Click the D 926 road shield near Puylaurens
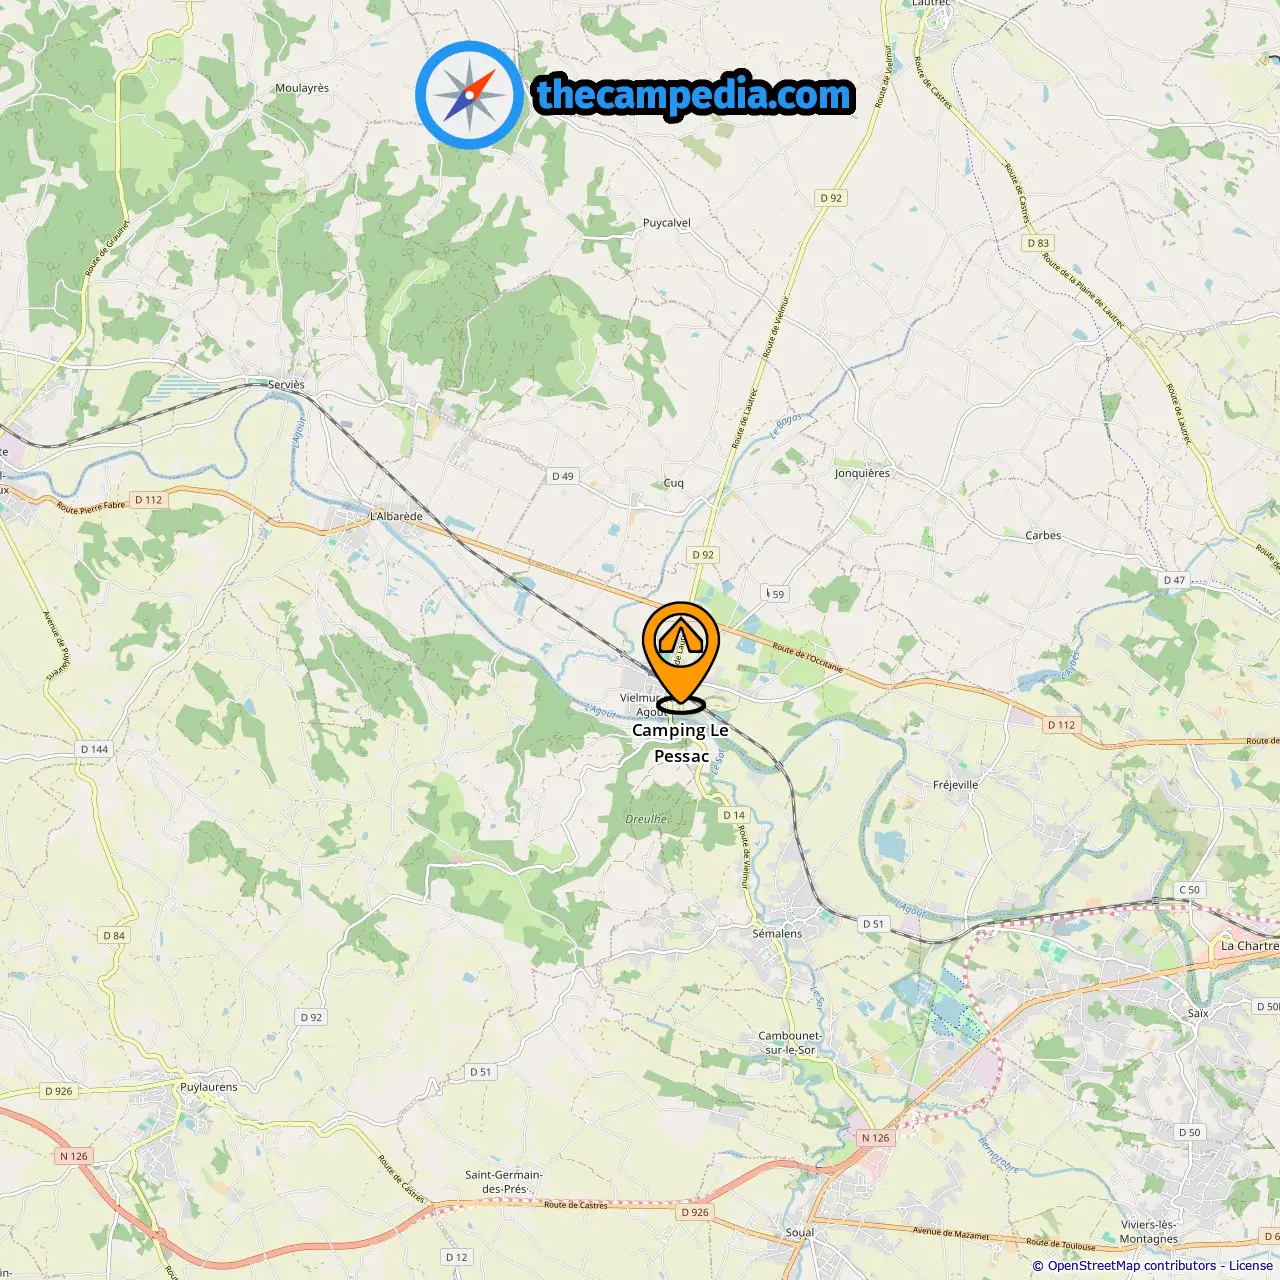Image resolution: width=1280 pixels, height=1280 pixels. click(59, 1091)
